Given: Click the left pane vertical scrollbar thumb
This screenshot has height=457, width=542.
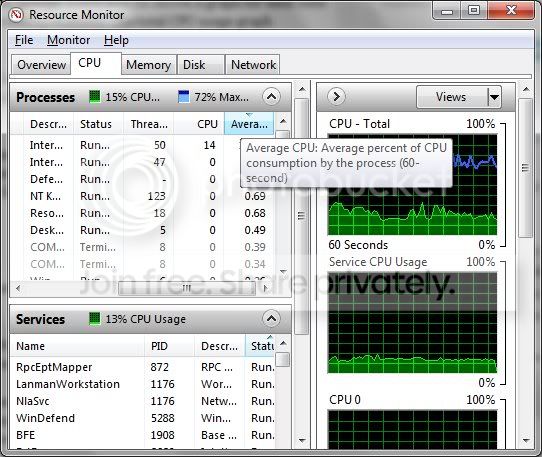Looking at the screenshot, I should click(x=301, y=216).
